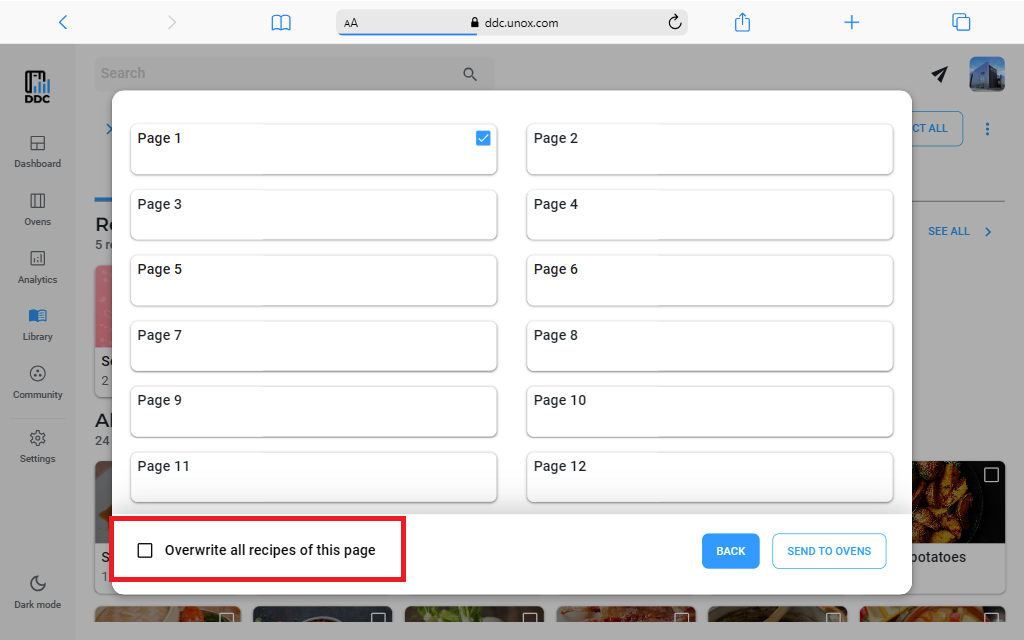Click the chevron next to SEE ALL

pyautogui.click(x=987, y=231)
